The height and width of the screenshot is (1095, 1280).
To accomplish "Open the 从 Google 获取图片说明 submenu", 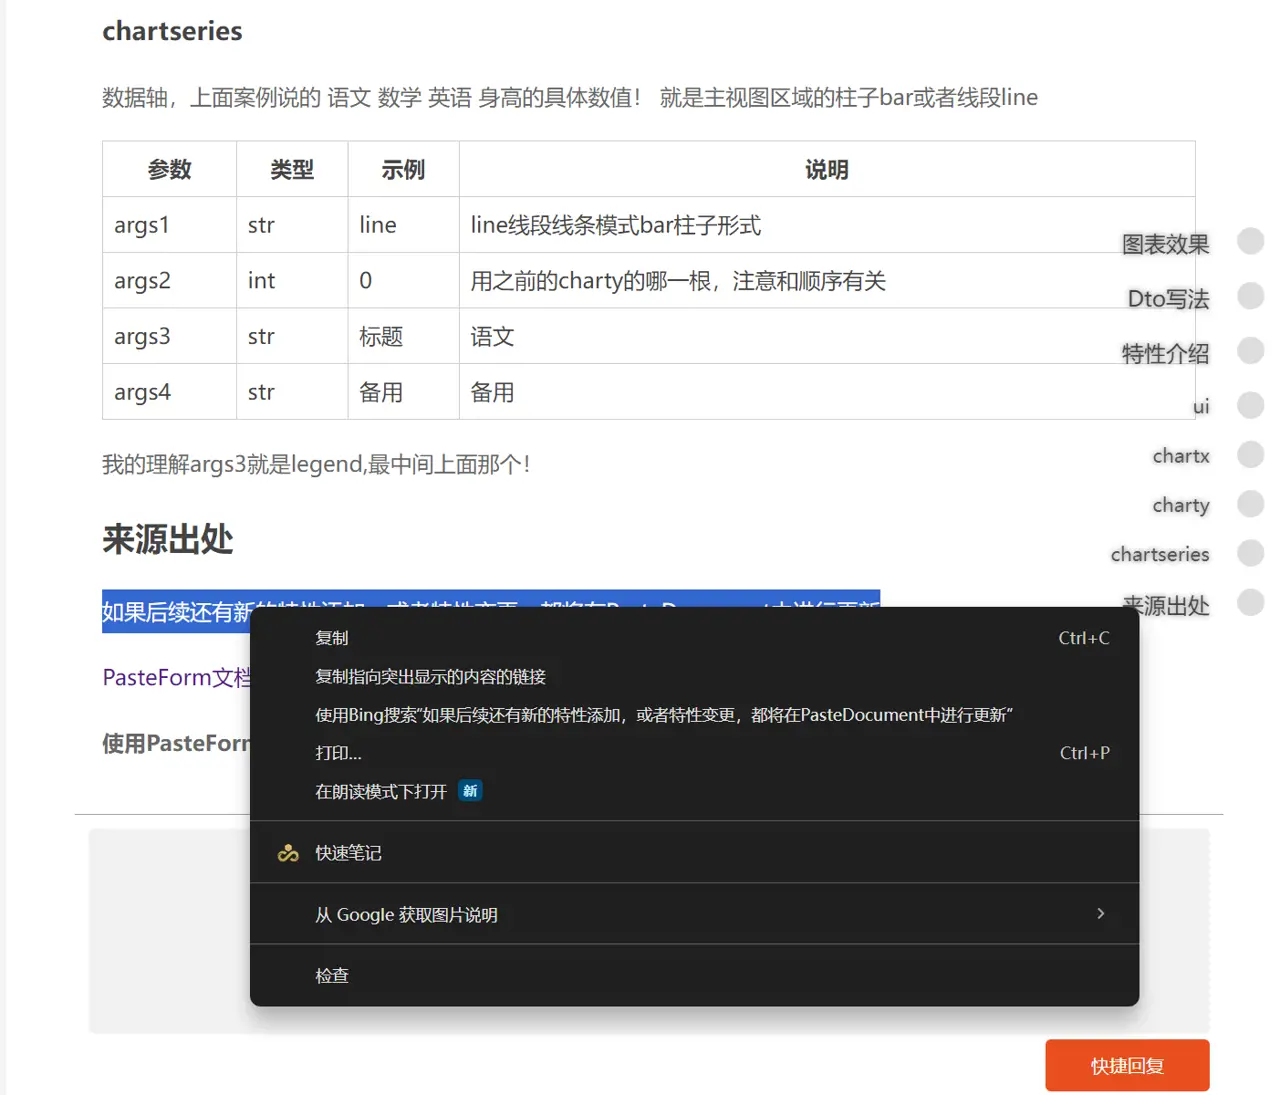I will pos(694,915).
